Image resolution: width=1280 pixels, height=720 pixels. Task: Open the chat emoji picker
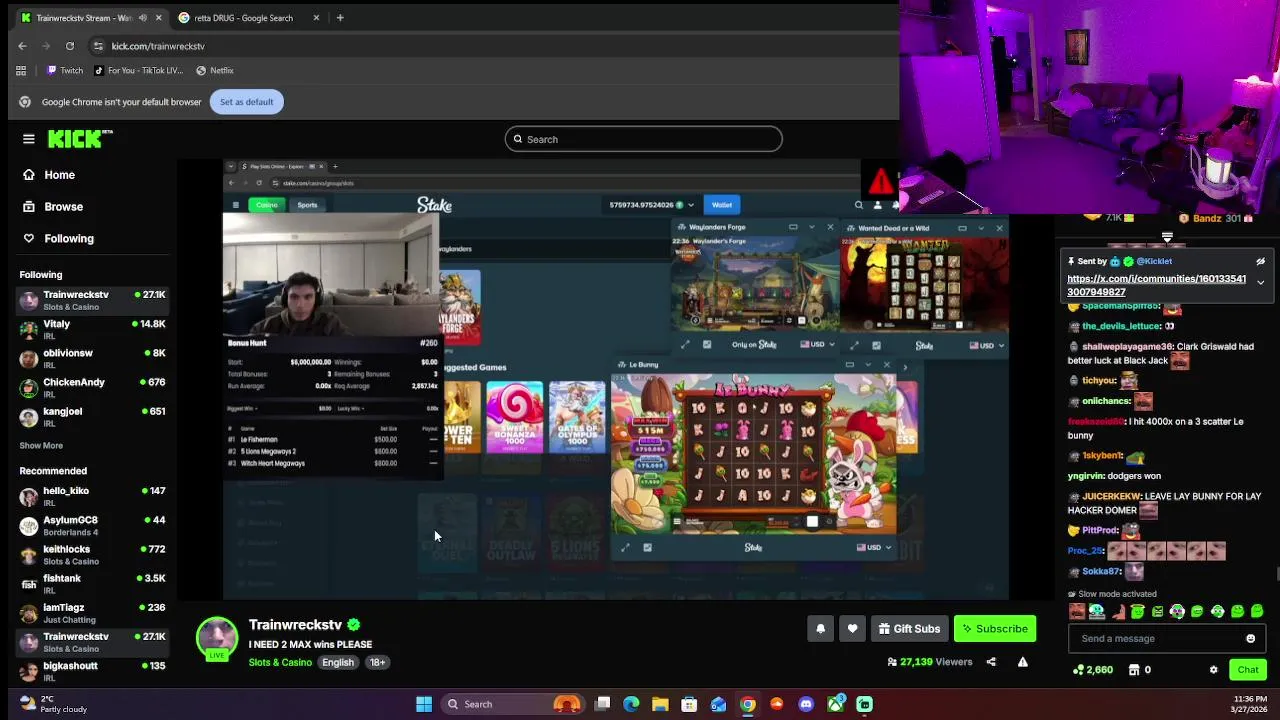tap(1250, 639)
